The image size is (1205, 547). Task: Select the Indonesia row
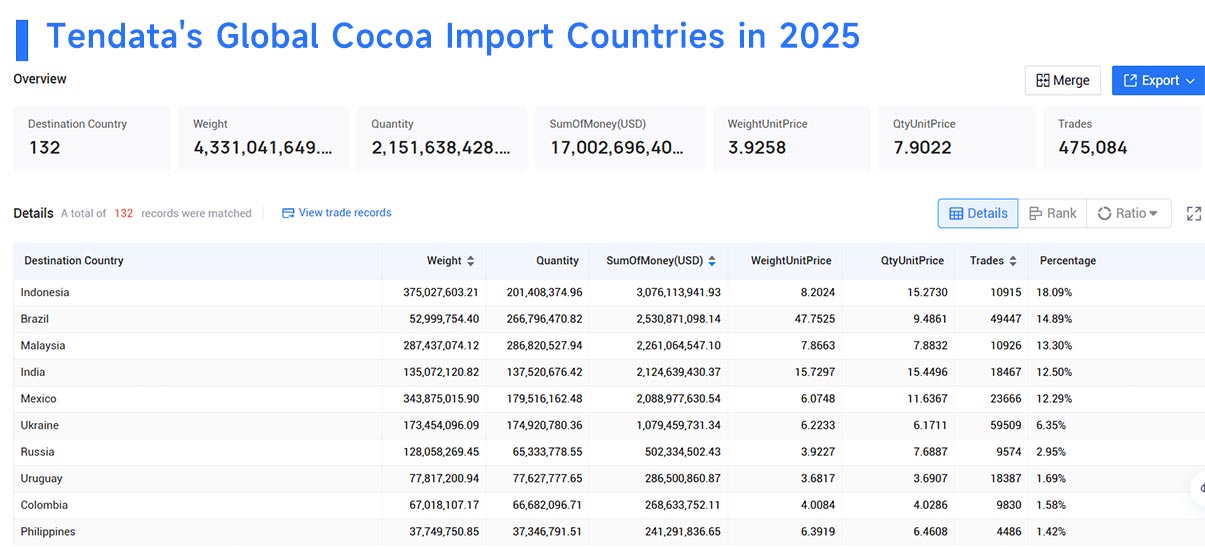coord(609,293)
